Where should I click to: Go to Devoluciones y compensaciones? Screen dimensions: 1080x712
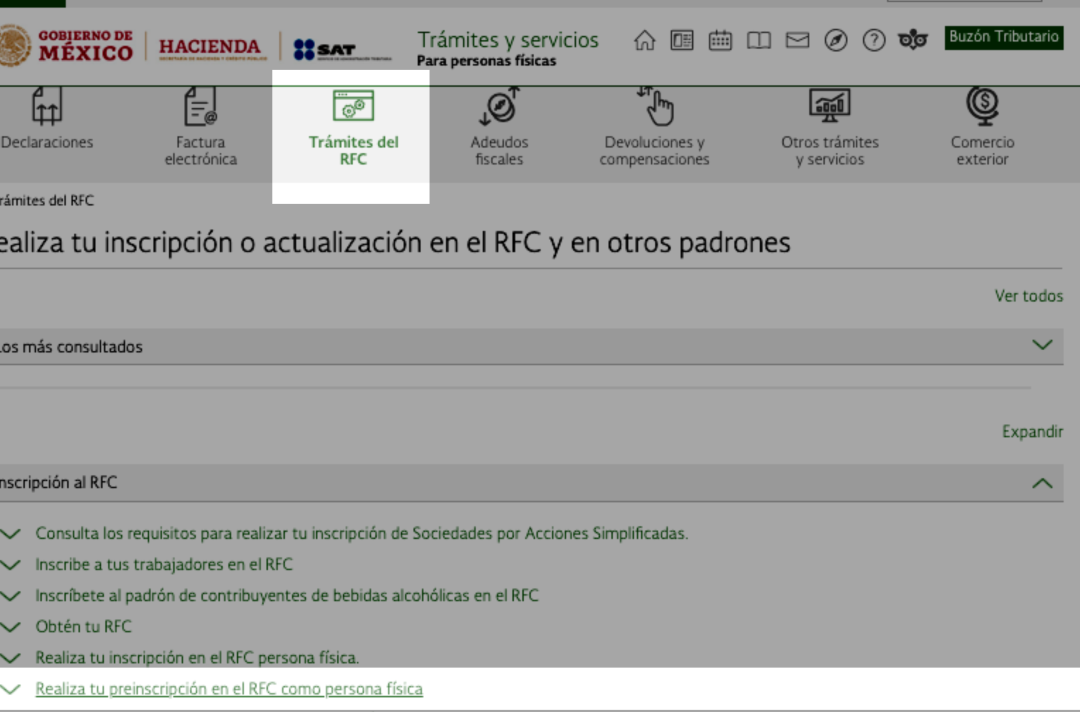point(654,130)
